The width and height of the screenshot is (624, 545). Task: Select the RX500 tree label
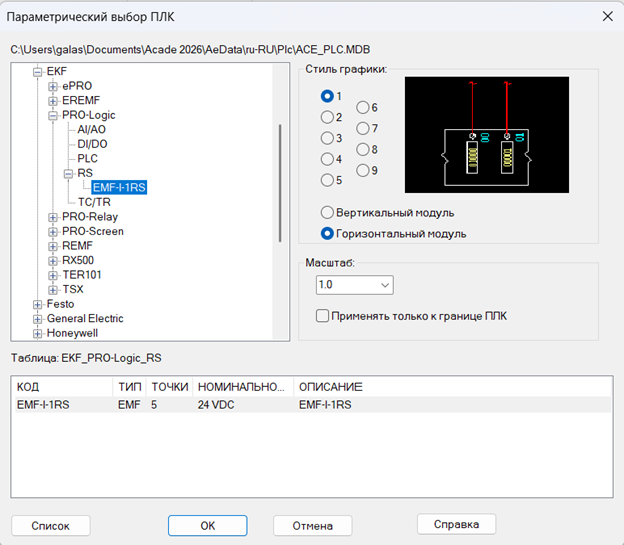(78, 260)
